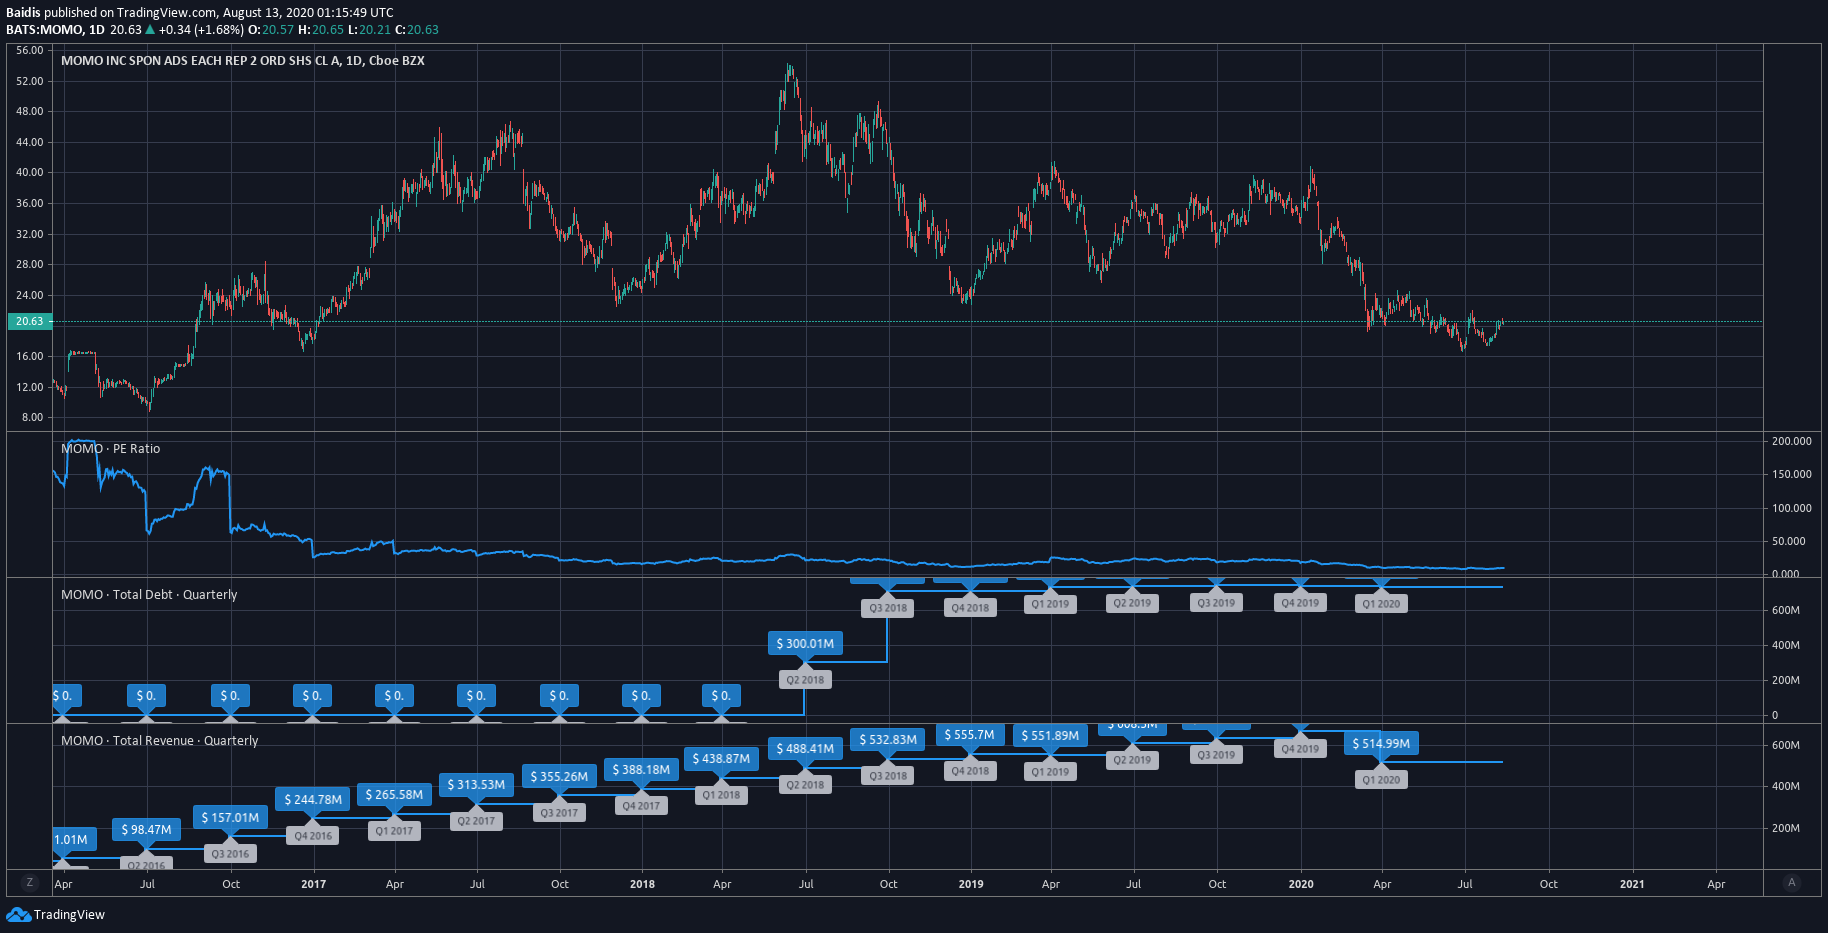Click the $244.78M revenue marker

(x=313, y=799)
